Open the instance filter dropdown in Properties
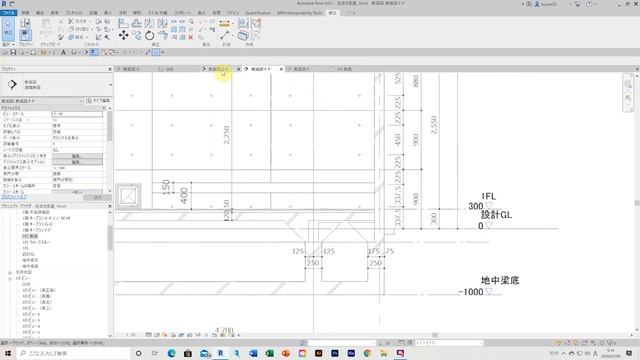640x360 pixels. point(42,101)
